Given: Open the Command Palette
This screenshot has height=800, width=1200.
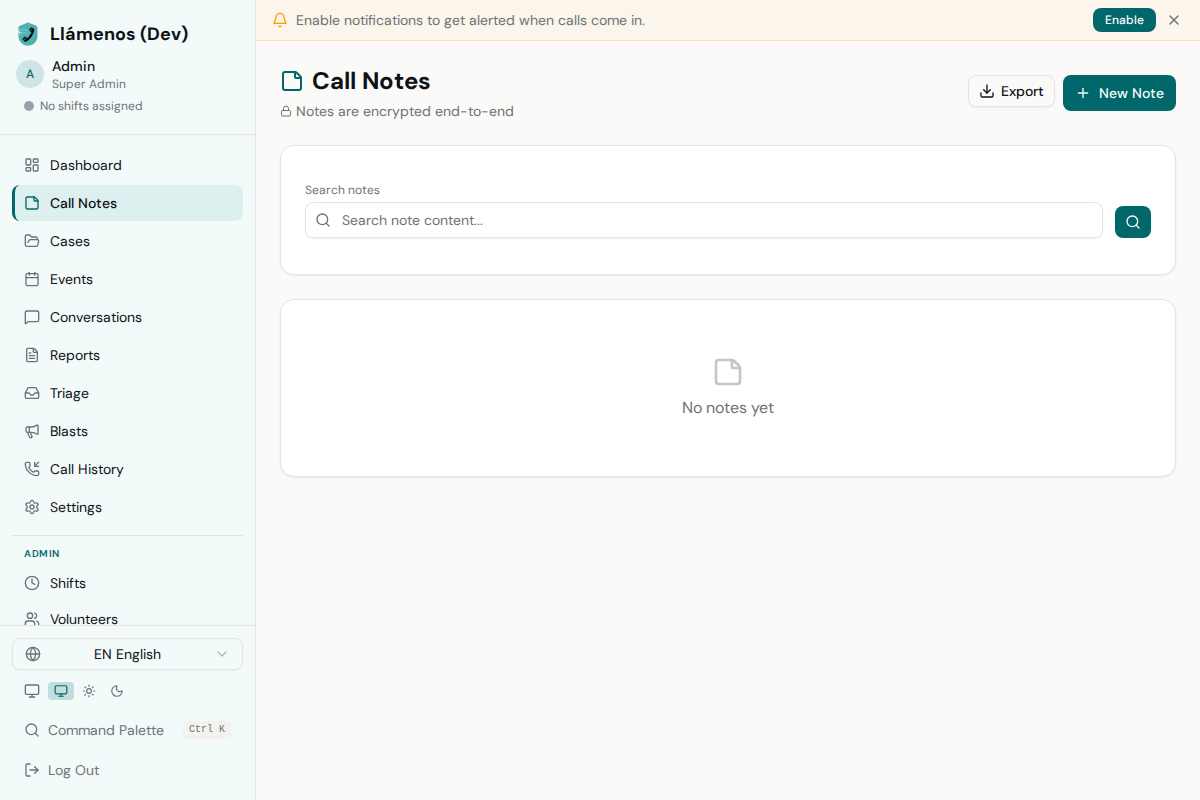Looking at the screenshot, I should pyautogui.click(x=127, y=730).
